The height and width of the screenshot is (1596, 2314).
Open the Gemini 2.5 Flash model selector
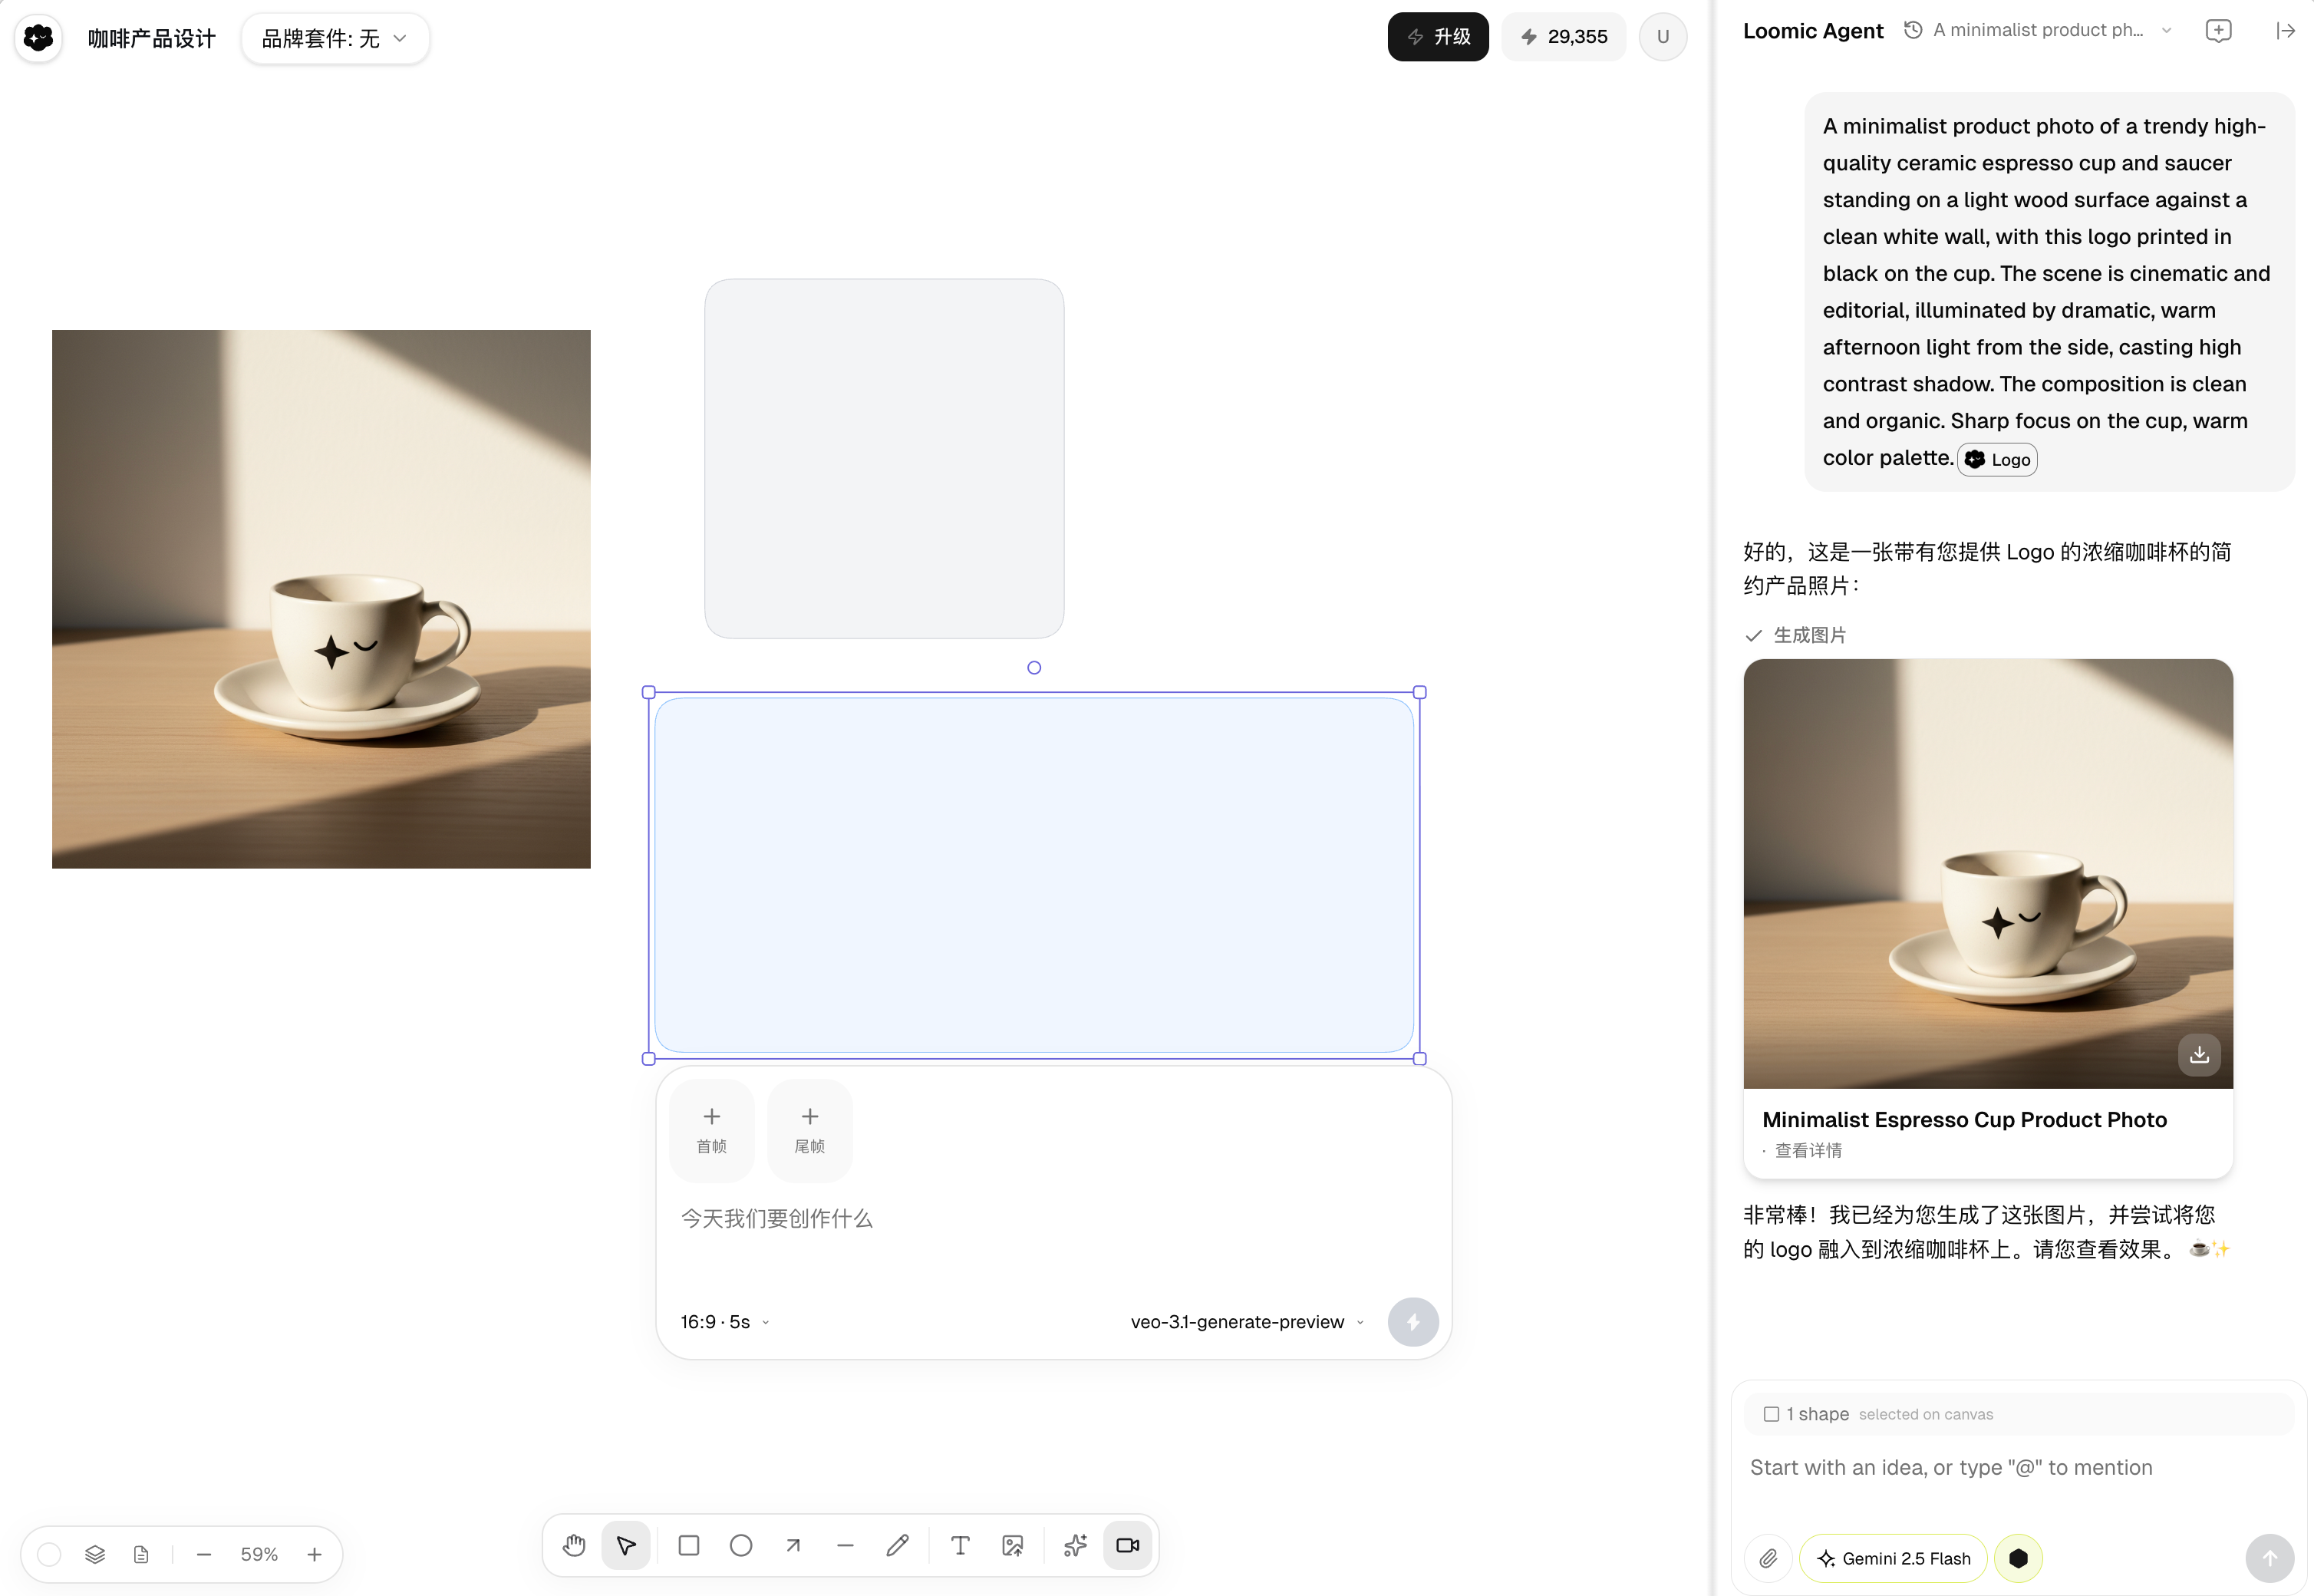[1893, 1558]
